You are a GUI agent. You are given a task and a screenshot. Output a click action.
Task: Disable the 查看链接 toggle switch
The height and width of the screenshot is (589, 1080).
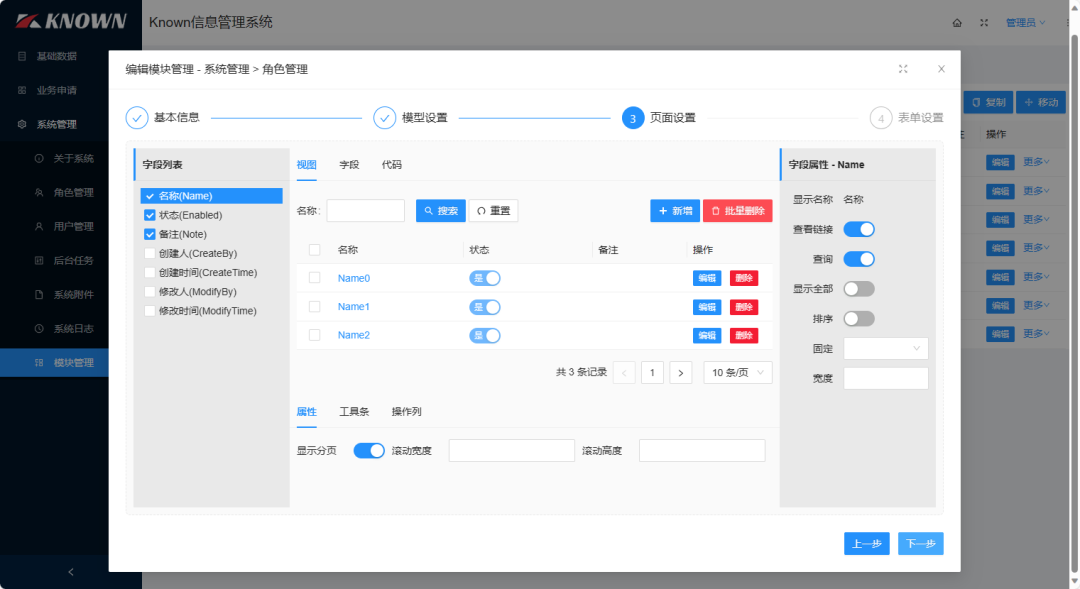[x=859, y=229]
